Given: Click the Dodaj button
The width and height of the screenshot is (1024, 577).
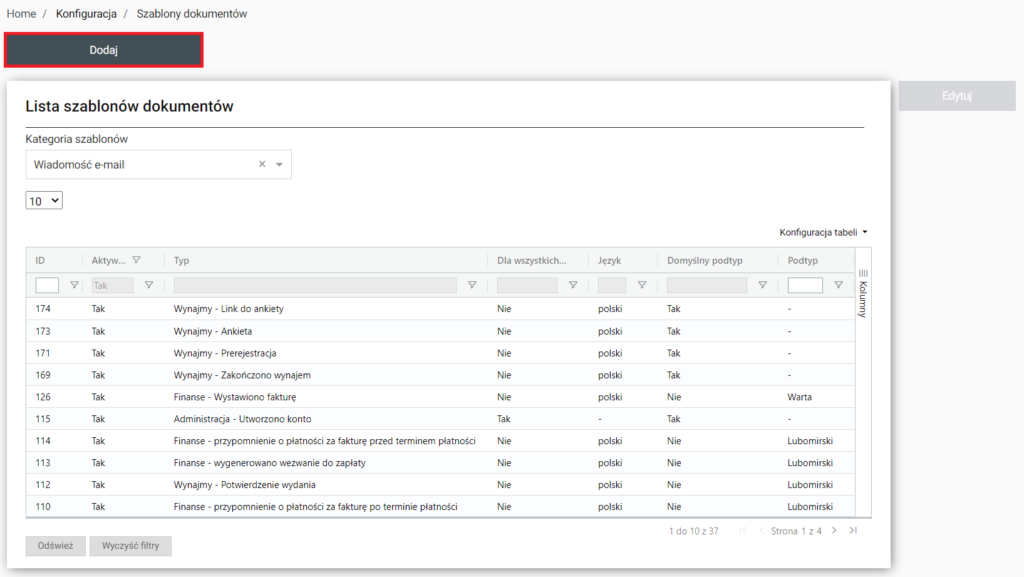Looking at the screenshot, I should (x=104, y=50).
